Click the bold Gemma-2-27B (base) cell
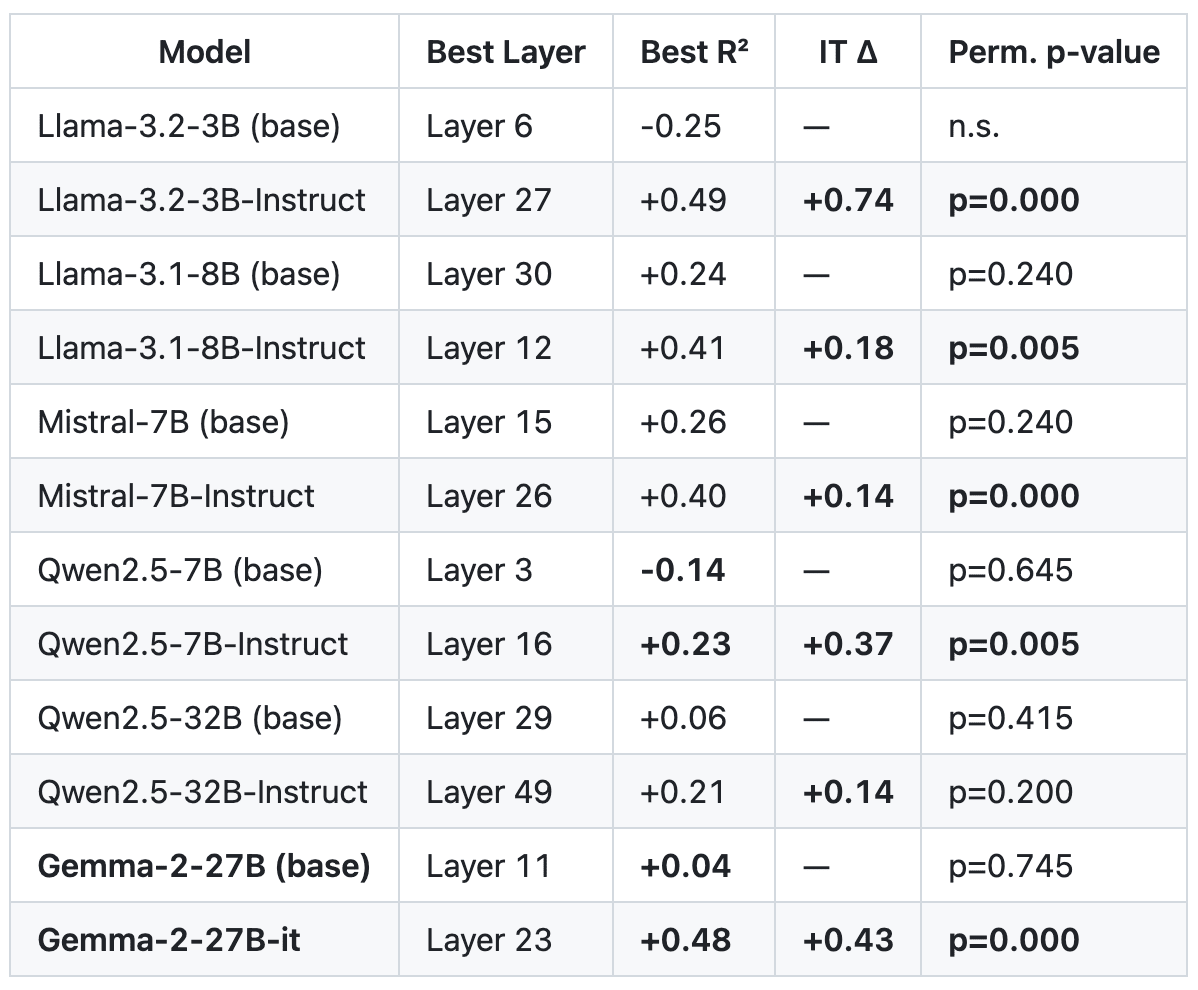1198x990 pixels. 204,866
